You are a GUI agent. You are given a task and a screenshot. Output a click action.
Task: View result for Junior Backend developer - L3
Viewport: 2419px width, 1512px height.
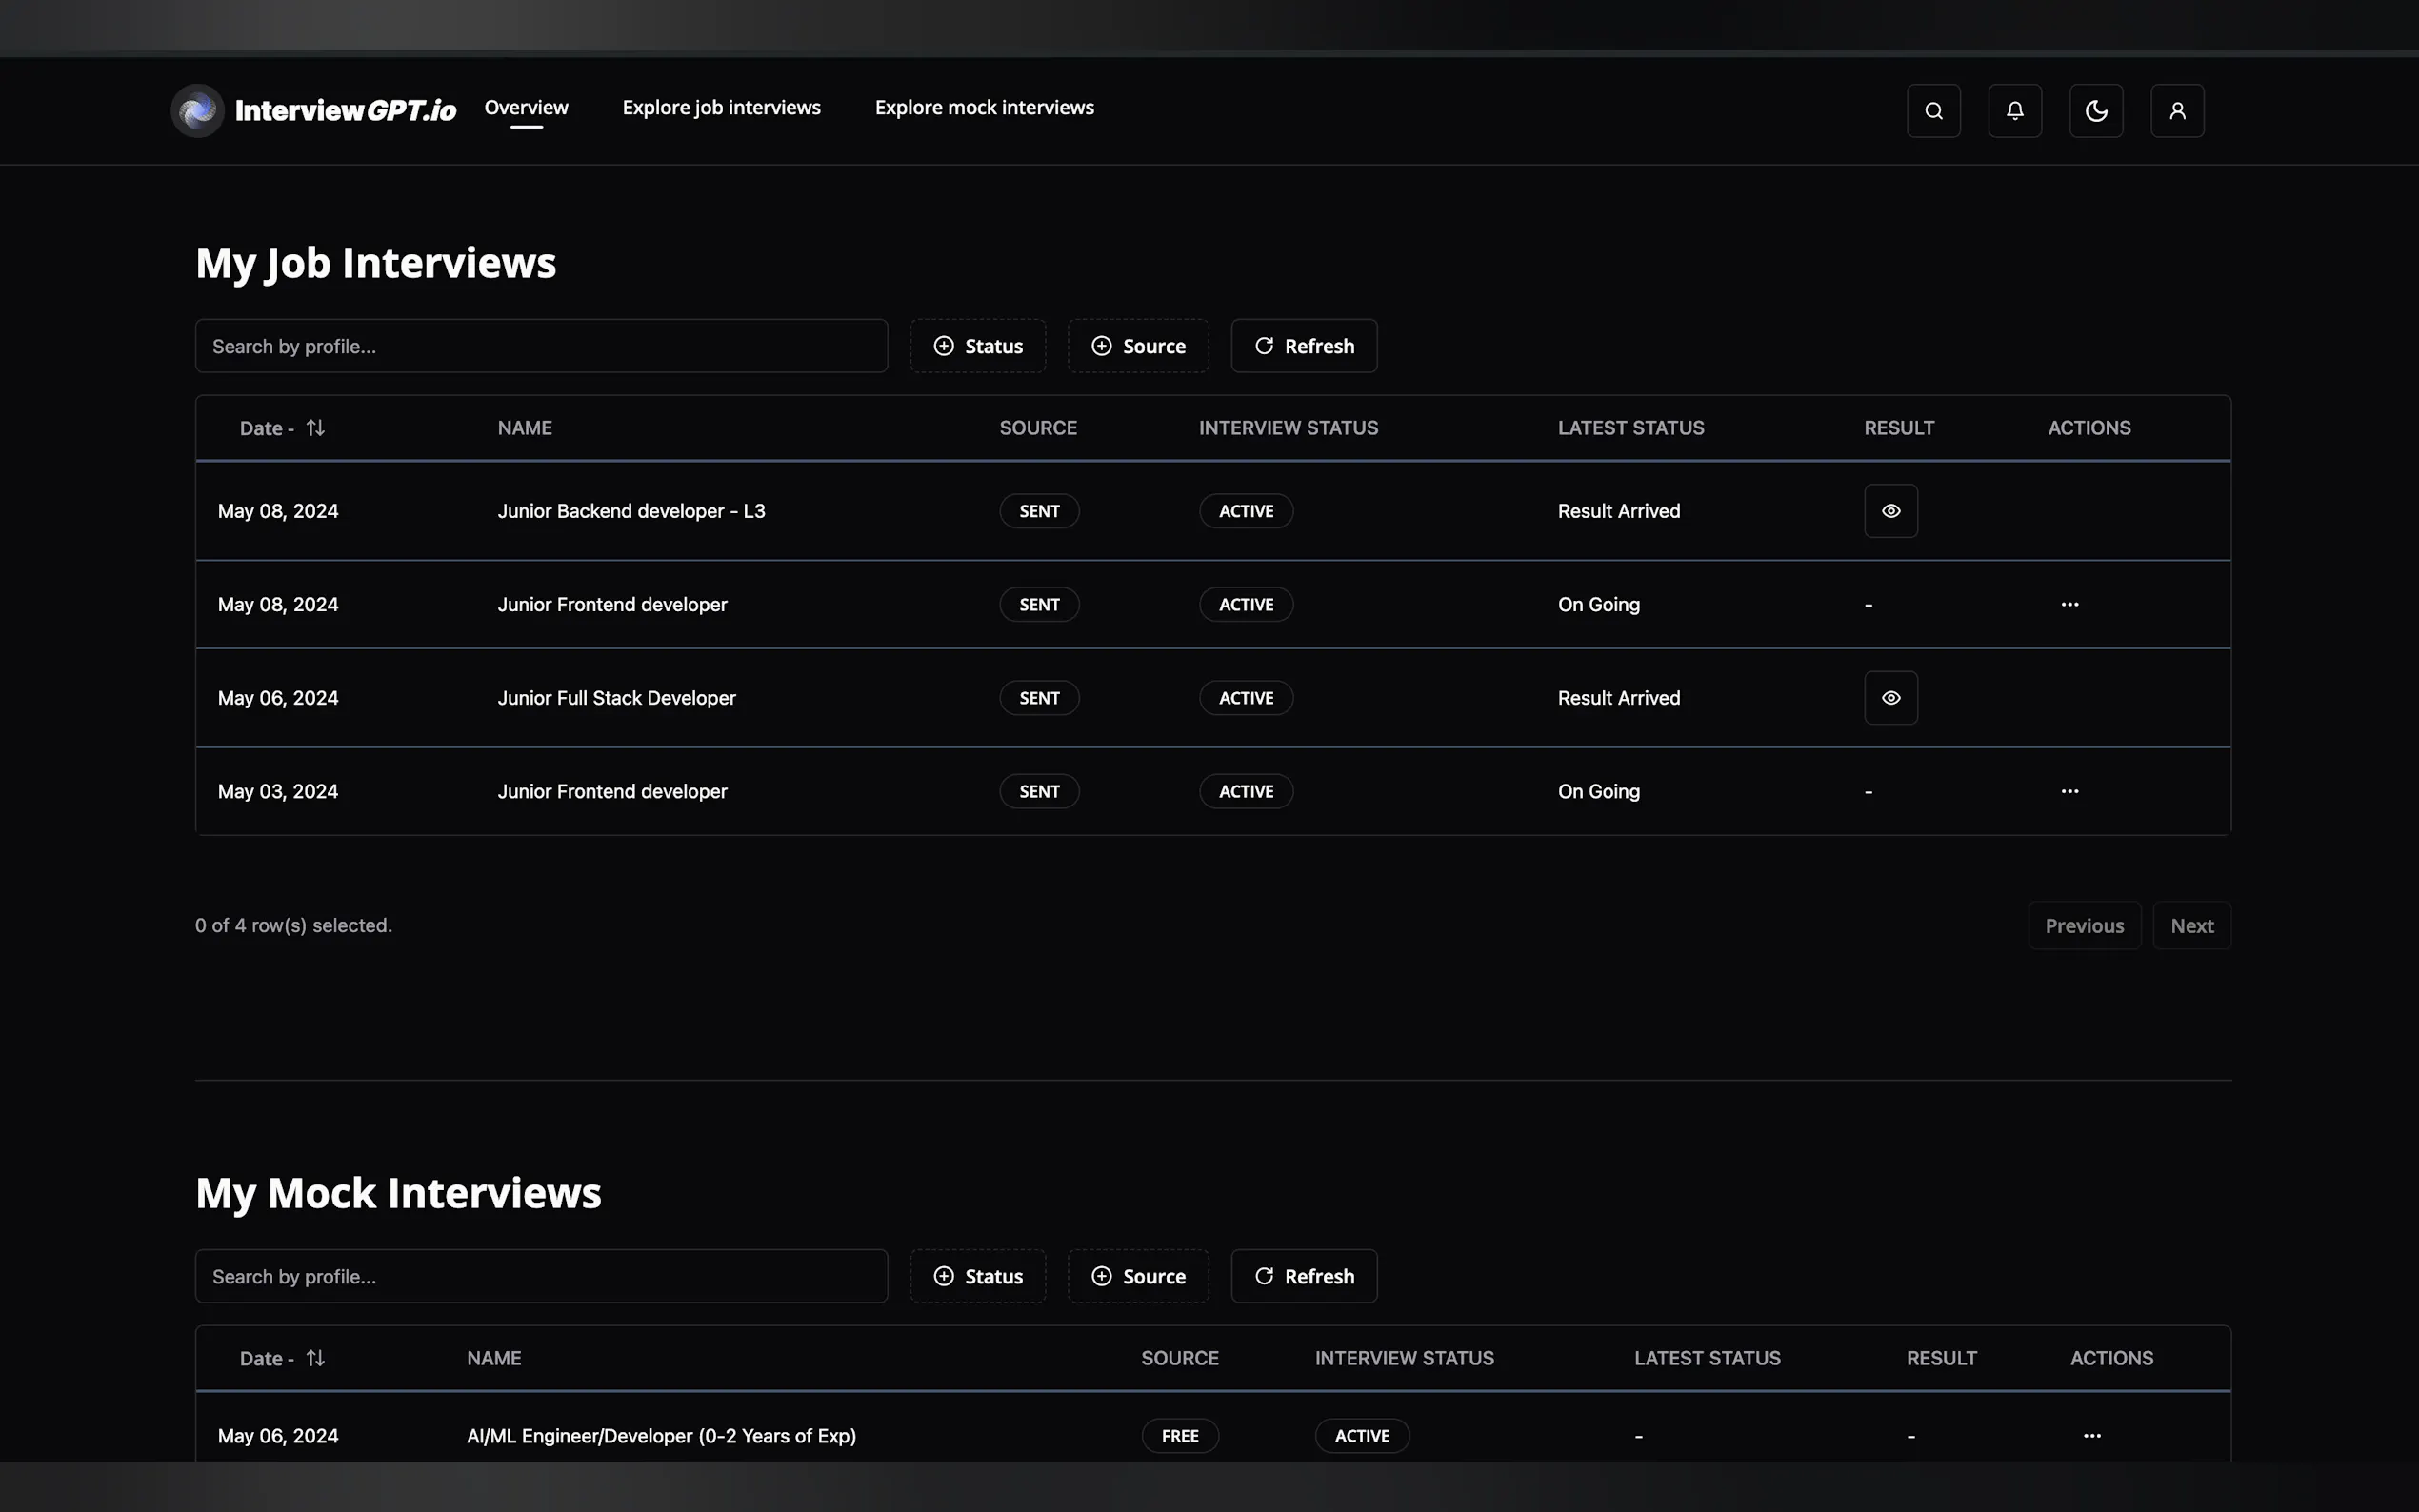tap(1890, 511)
